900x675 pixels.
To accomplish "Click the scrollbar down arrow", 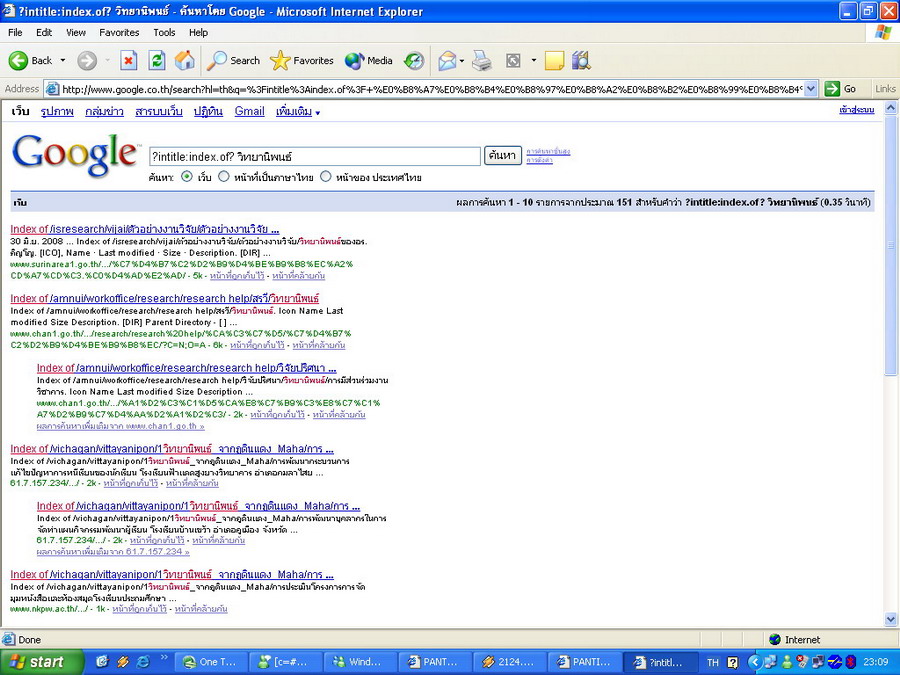I will click(891, 619).
